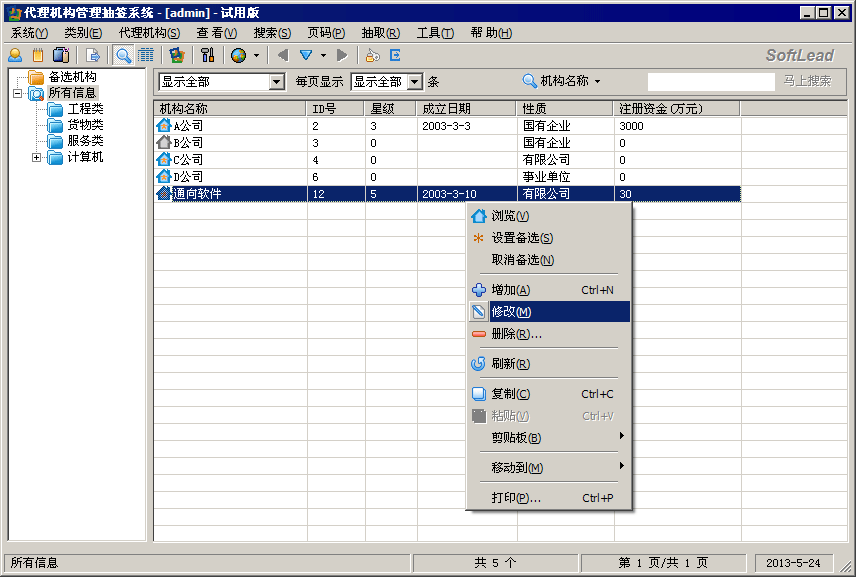Select the A公司 row
The width and height of the screenshot is (856, 577).
tap(448, 126)
